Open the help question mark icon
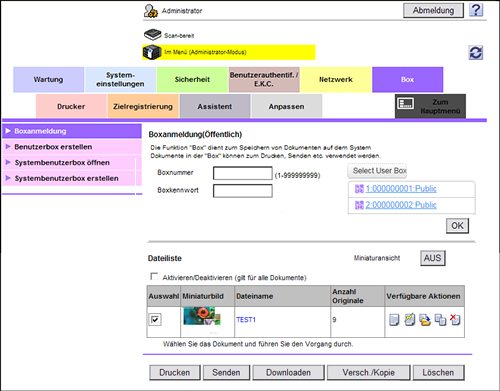 tap(476, 10)
